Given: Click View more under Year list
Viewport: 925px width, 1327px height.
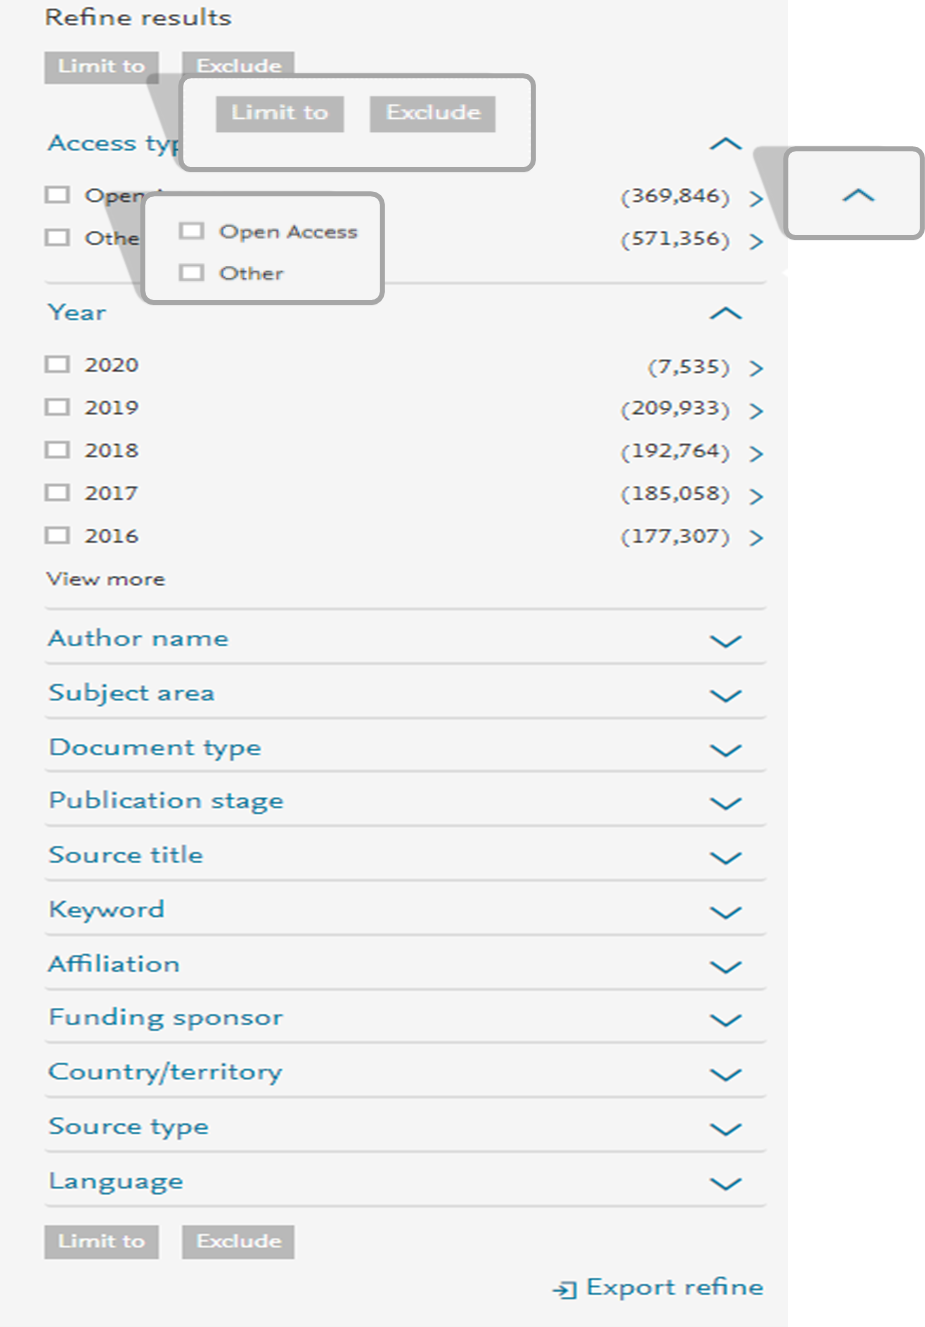Looking at the screenshot, I should click(105, 579).
